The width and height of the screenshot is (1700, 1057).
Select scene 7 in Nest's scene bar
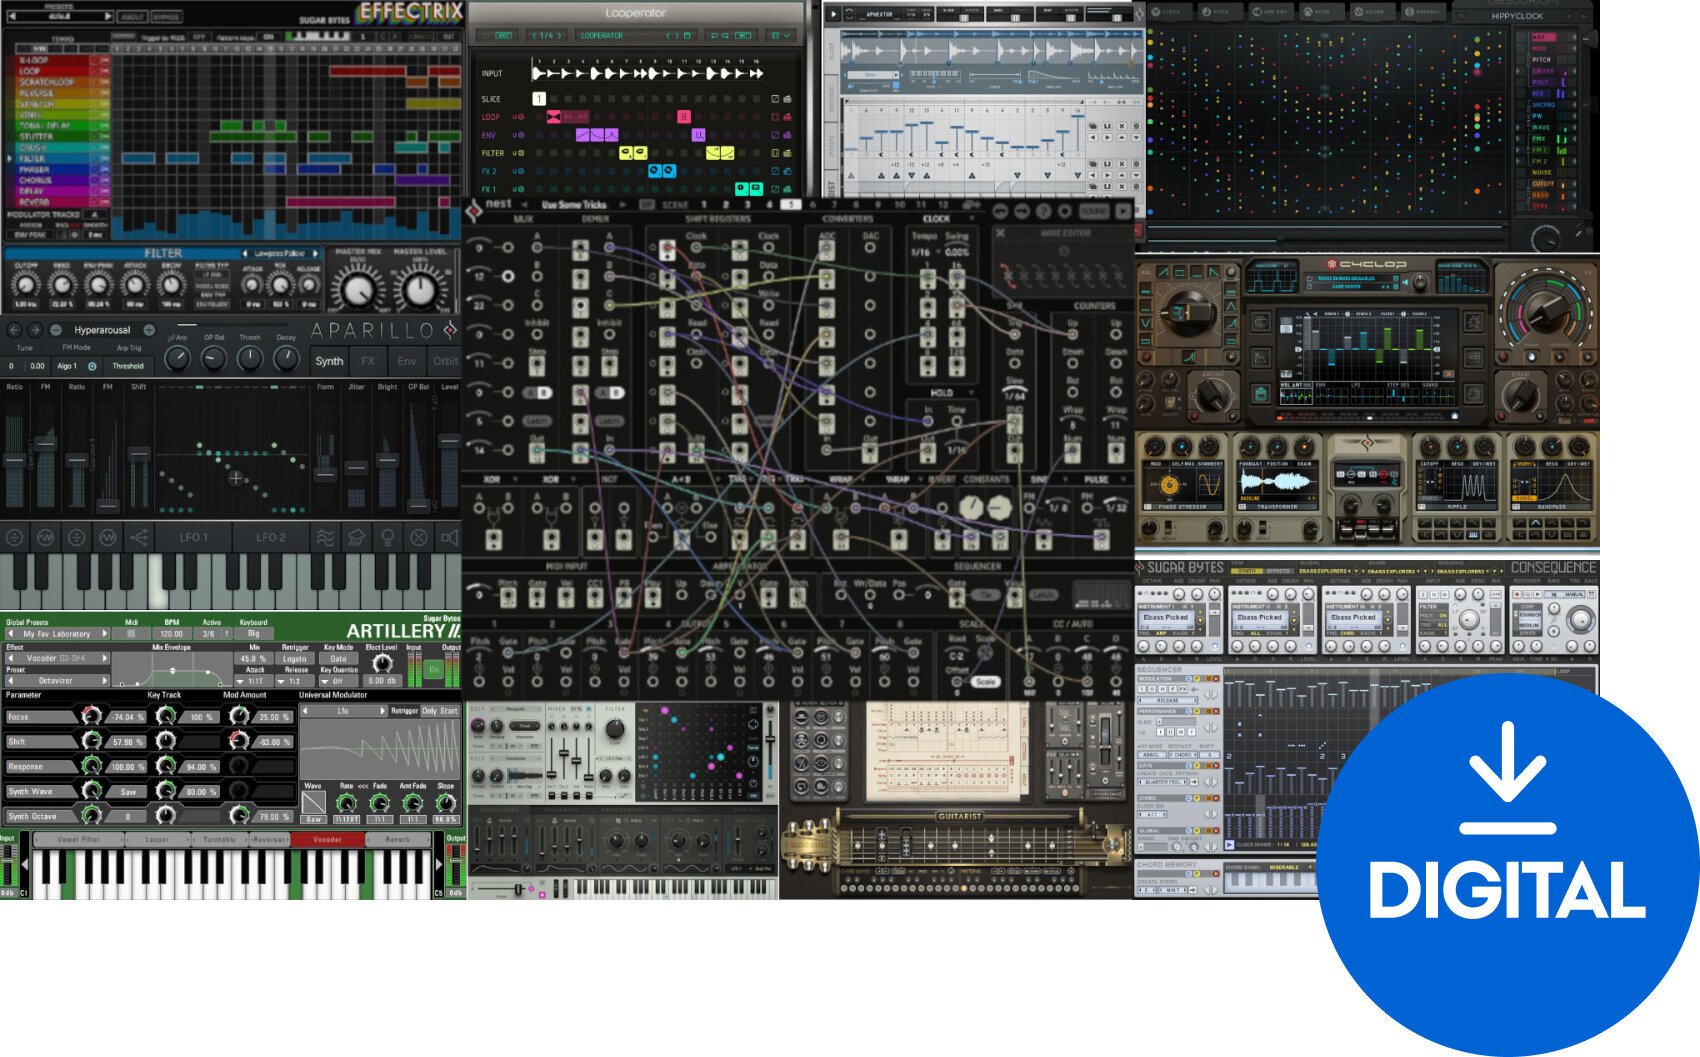(x=834, y=206)
